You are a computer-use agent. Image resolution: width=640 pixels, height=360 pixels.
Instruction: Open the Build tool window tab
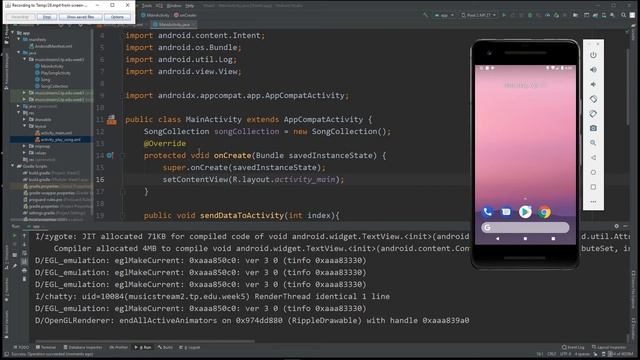[x=166, y=347]
